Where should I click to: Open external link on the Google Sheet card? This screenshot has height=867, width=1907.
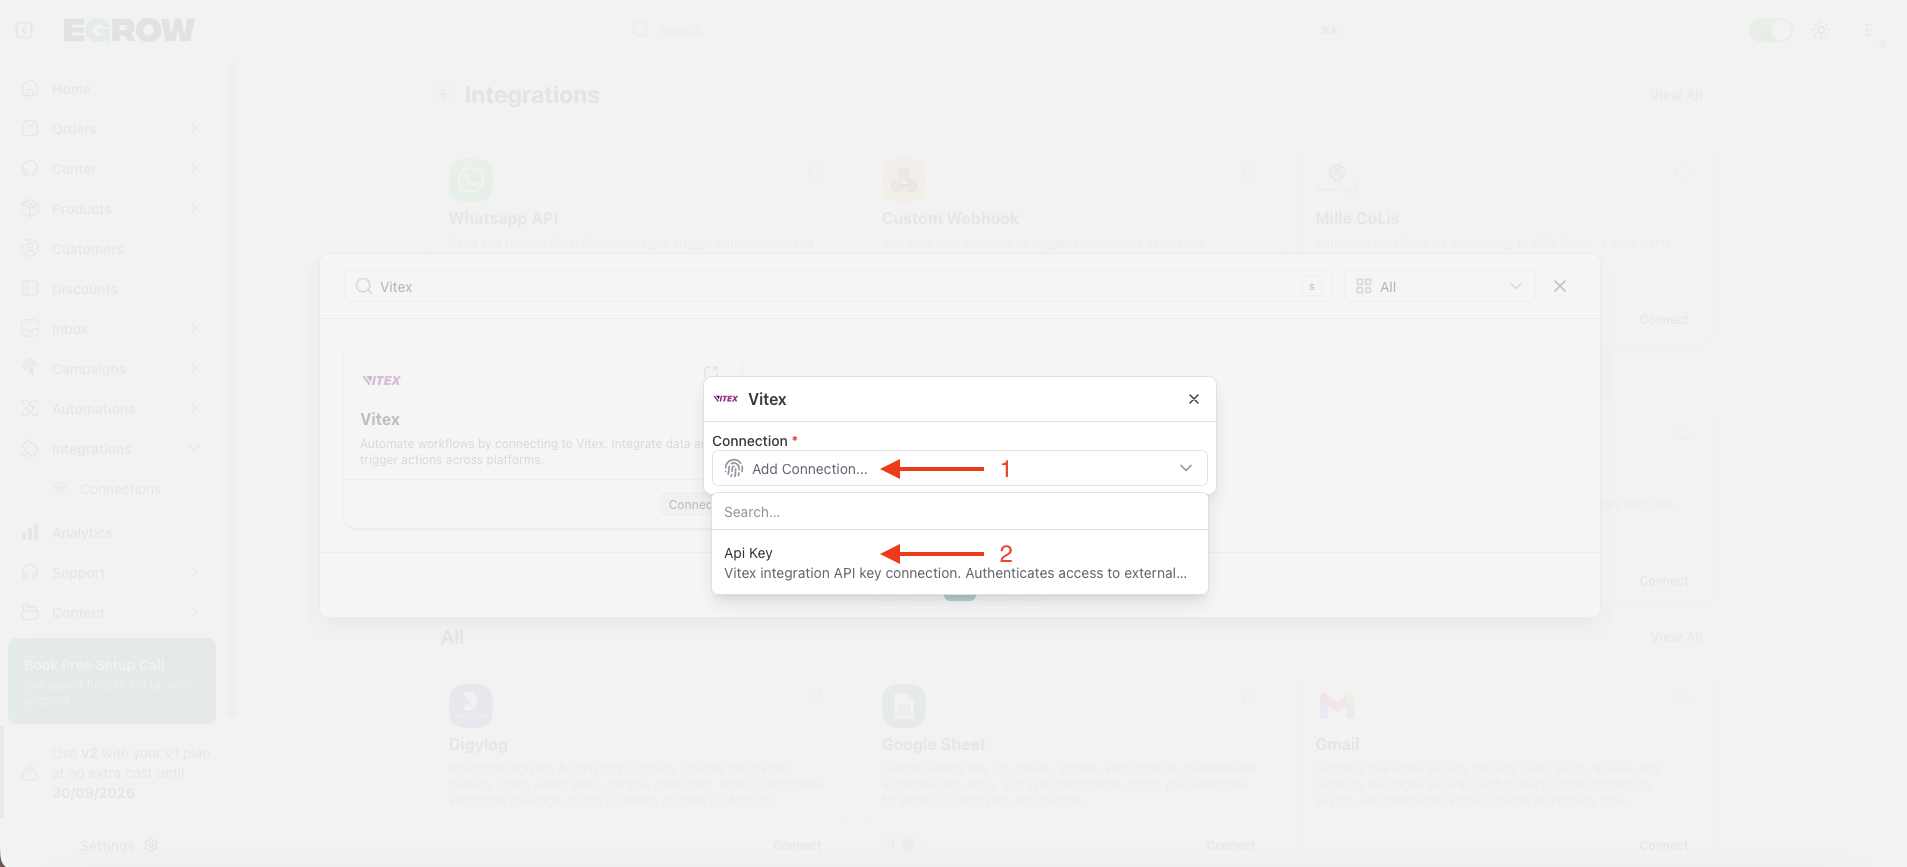point(1249,697)
